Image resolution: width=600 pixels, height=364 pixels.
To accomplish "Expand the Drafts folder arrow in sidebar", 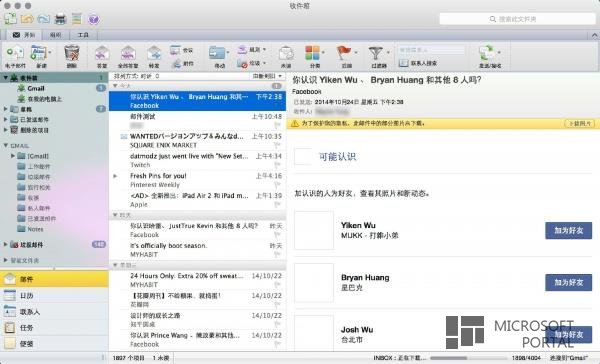I will [x=5, y=109].
